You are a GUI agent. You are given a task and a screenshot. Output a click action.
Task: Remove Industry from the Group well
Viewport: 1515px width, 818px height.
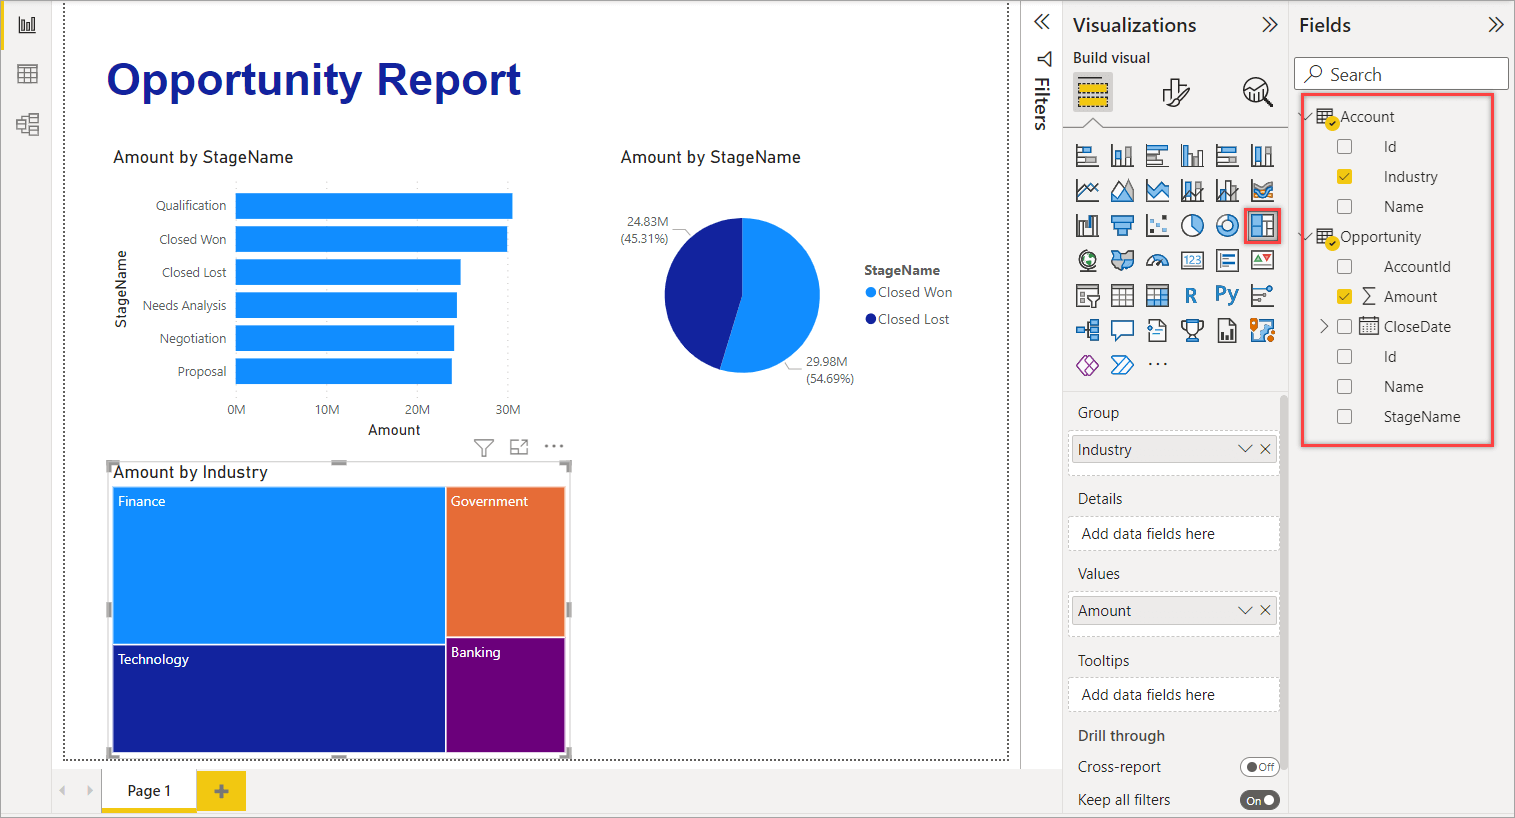click(x=1266, y=449)
